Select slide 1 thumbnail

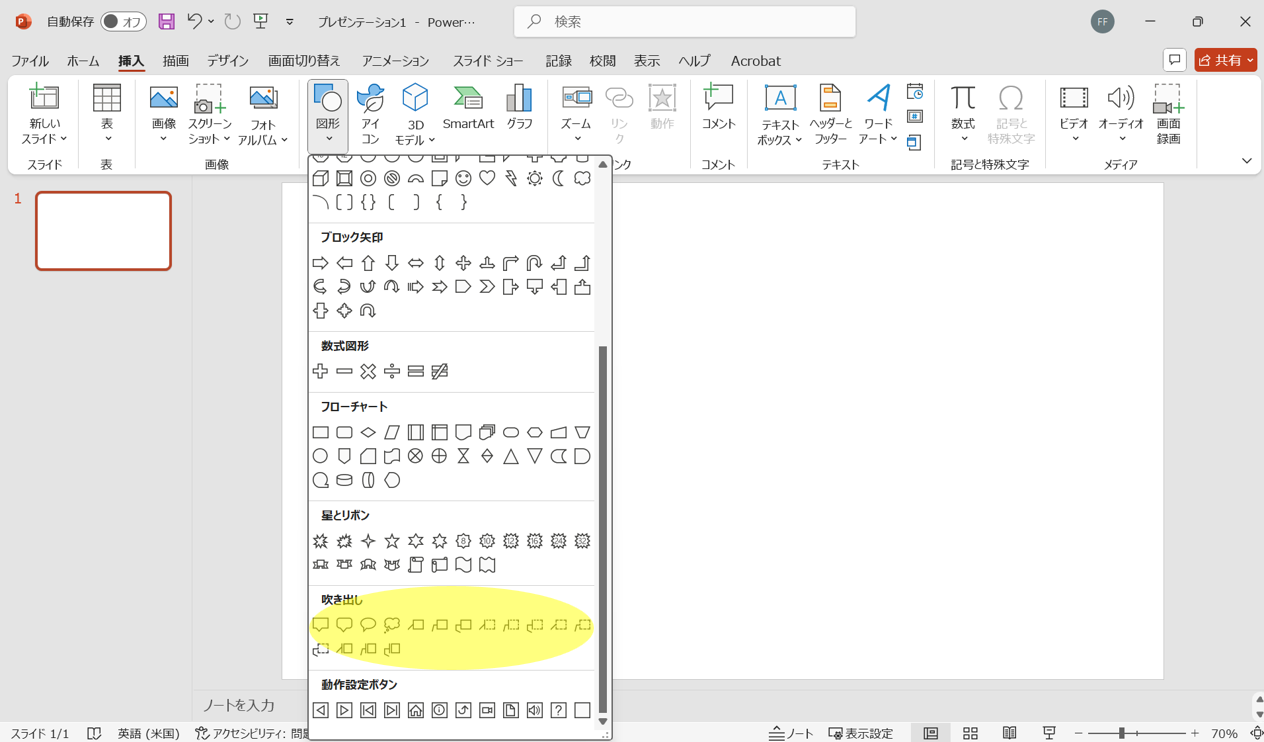coord(103,231)
